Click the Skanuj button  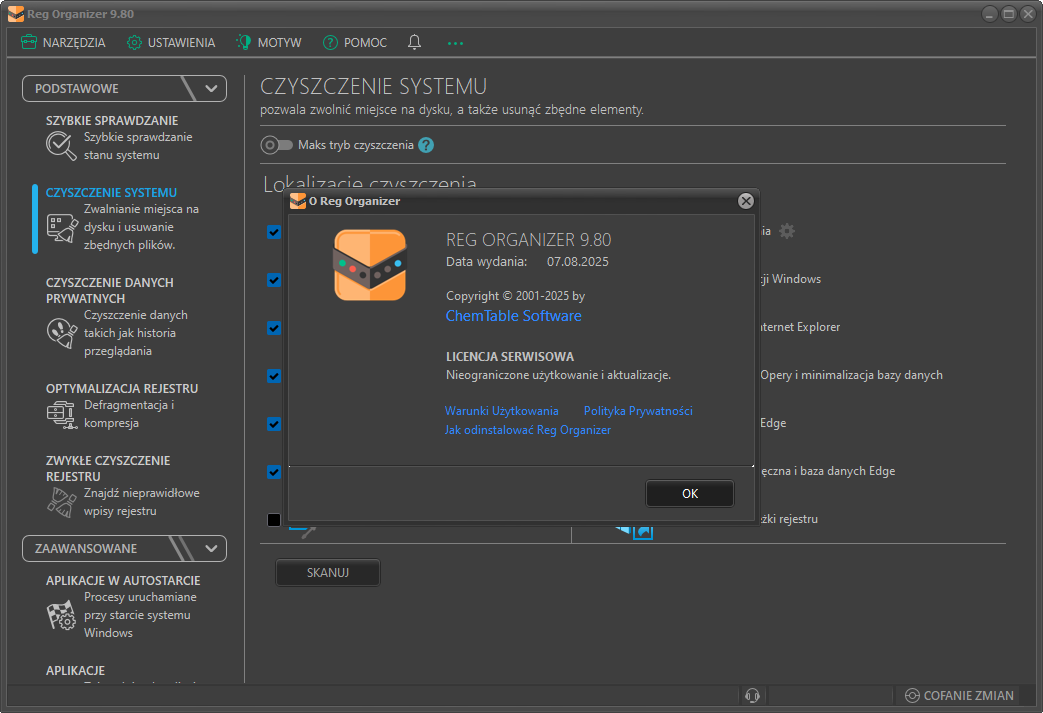click(x=328, y=573)
